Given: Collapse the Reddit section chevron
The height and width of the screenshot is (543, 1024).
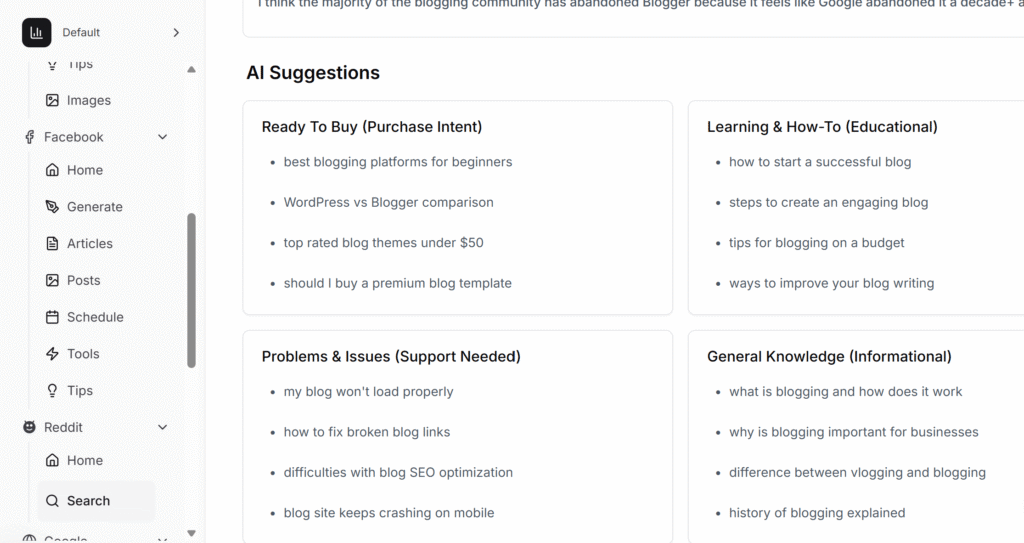Looking at the screenshot, I should coord(163,427).
